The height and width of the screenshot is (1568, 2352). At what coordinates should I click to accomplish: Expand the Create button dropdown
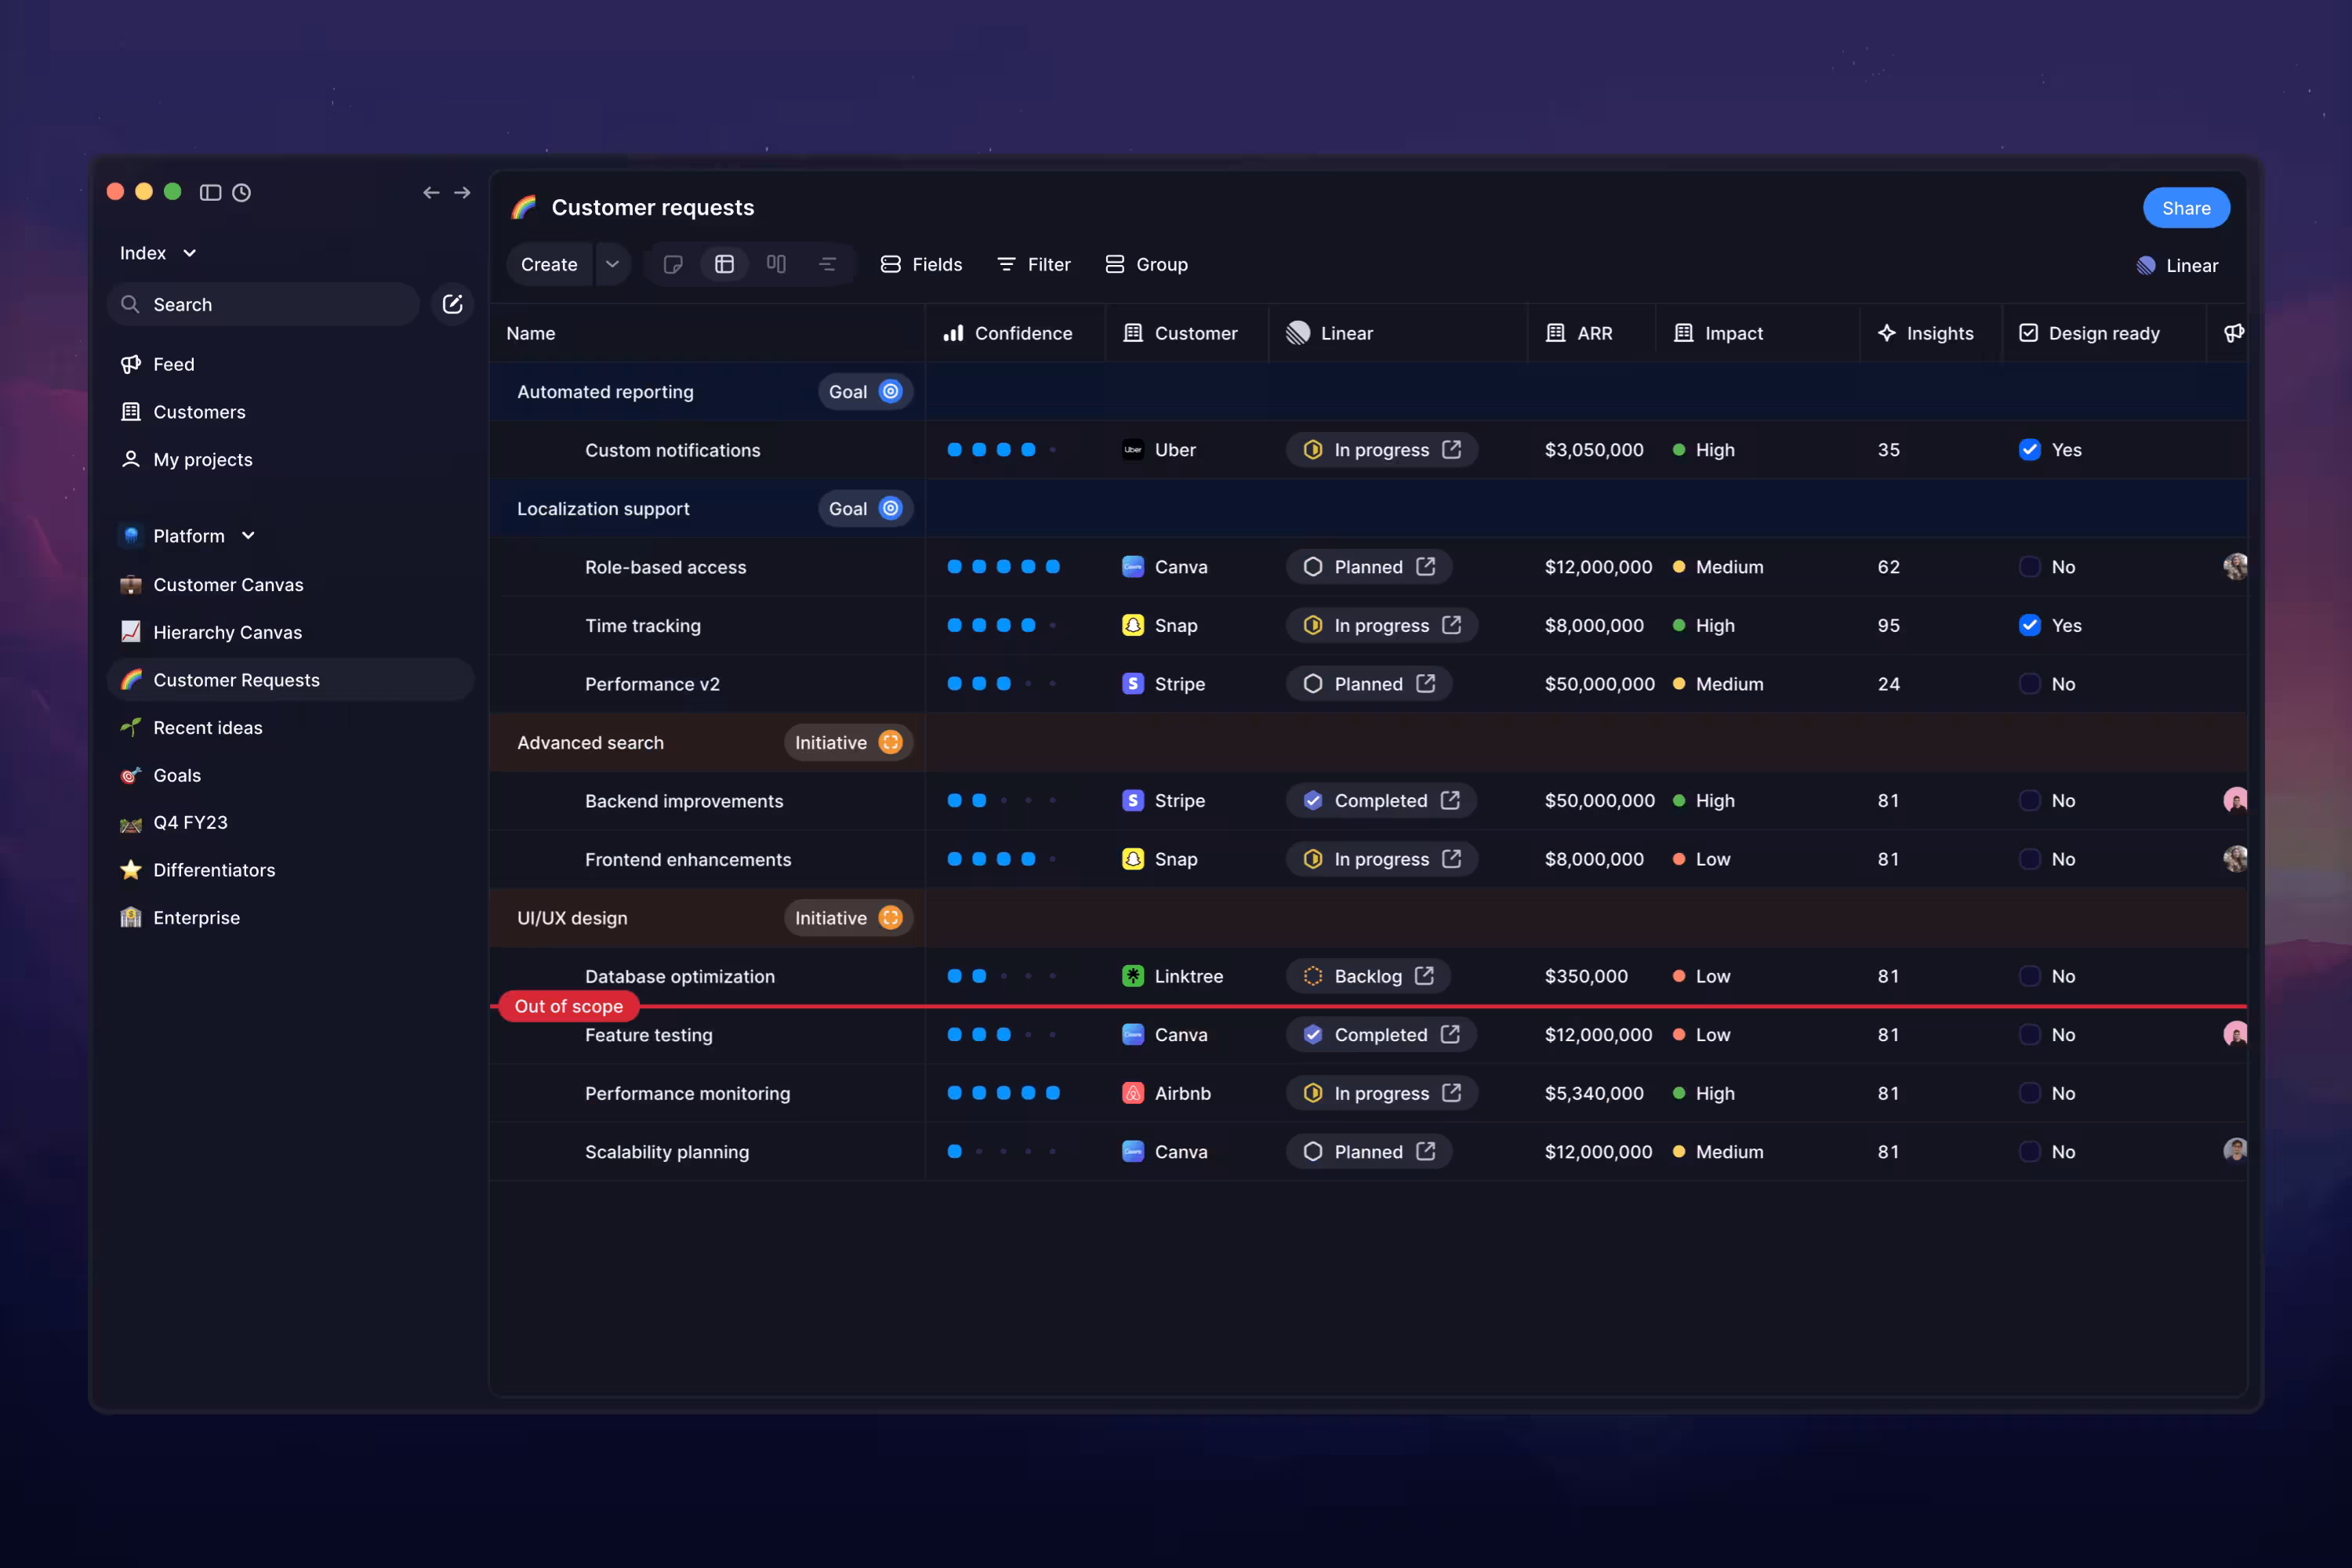tap(613, 264)
